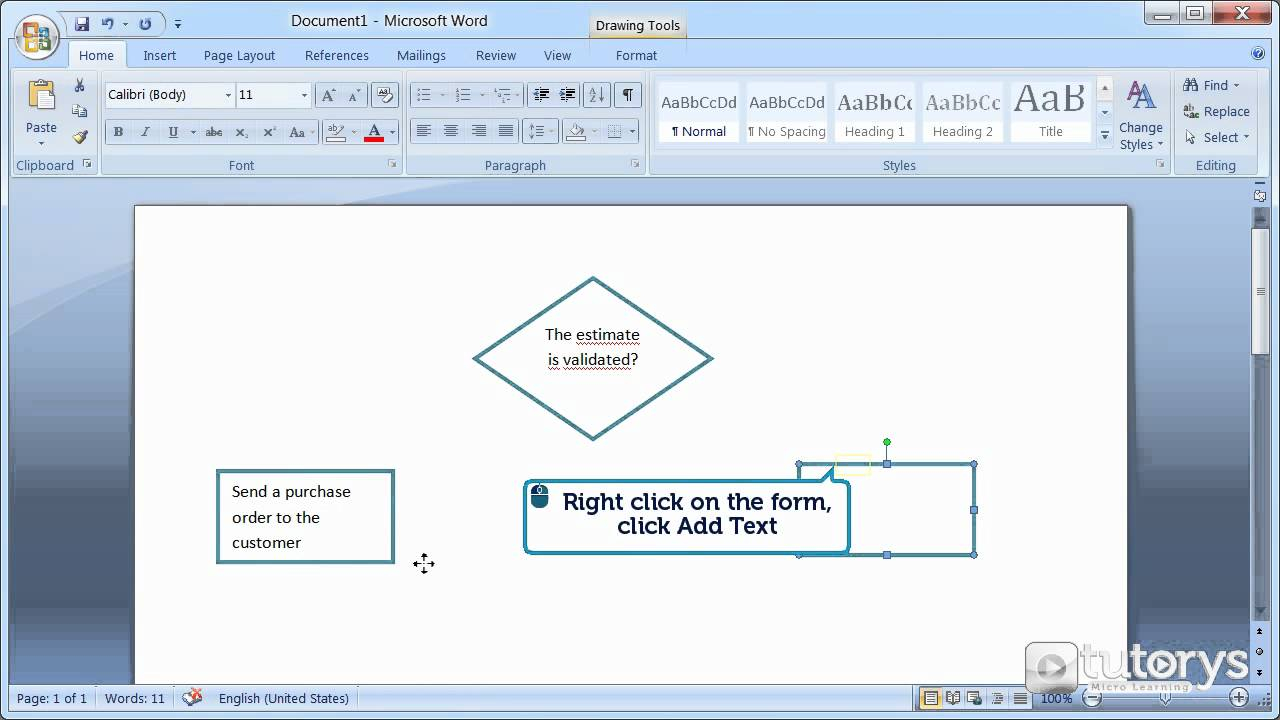Apply the text highlight color
Image resolution: width=1280 pixels, height=720 pixels.
(x=336, y=132)
